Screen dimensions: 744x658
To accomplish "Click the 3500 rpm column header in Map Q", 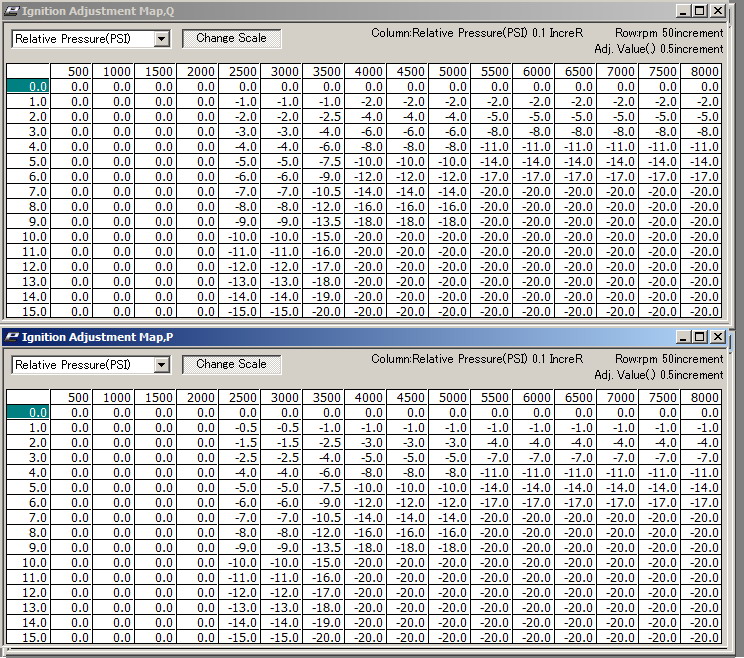I will 323,72.
